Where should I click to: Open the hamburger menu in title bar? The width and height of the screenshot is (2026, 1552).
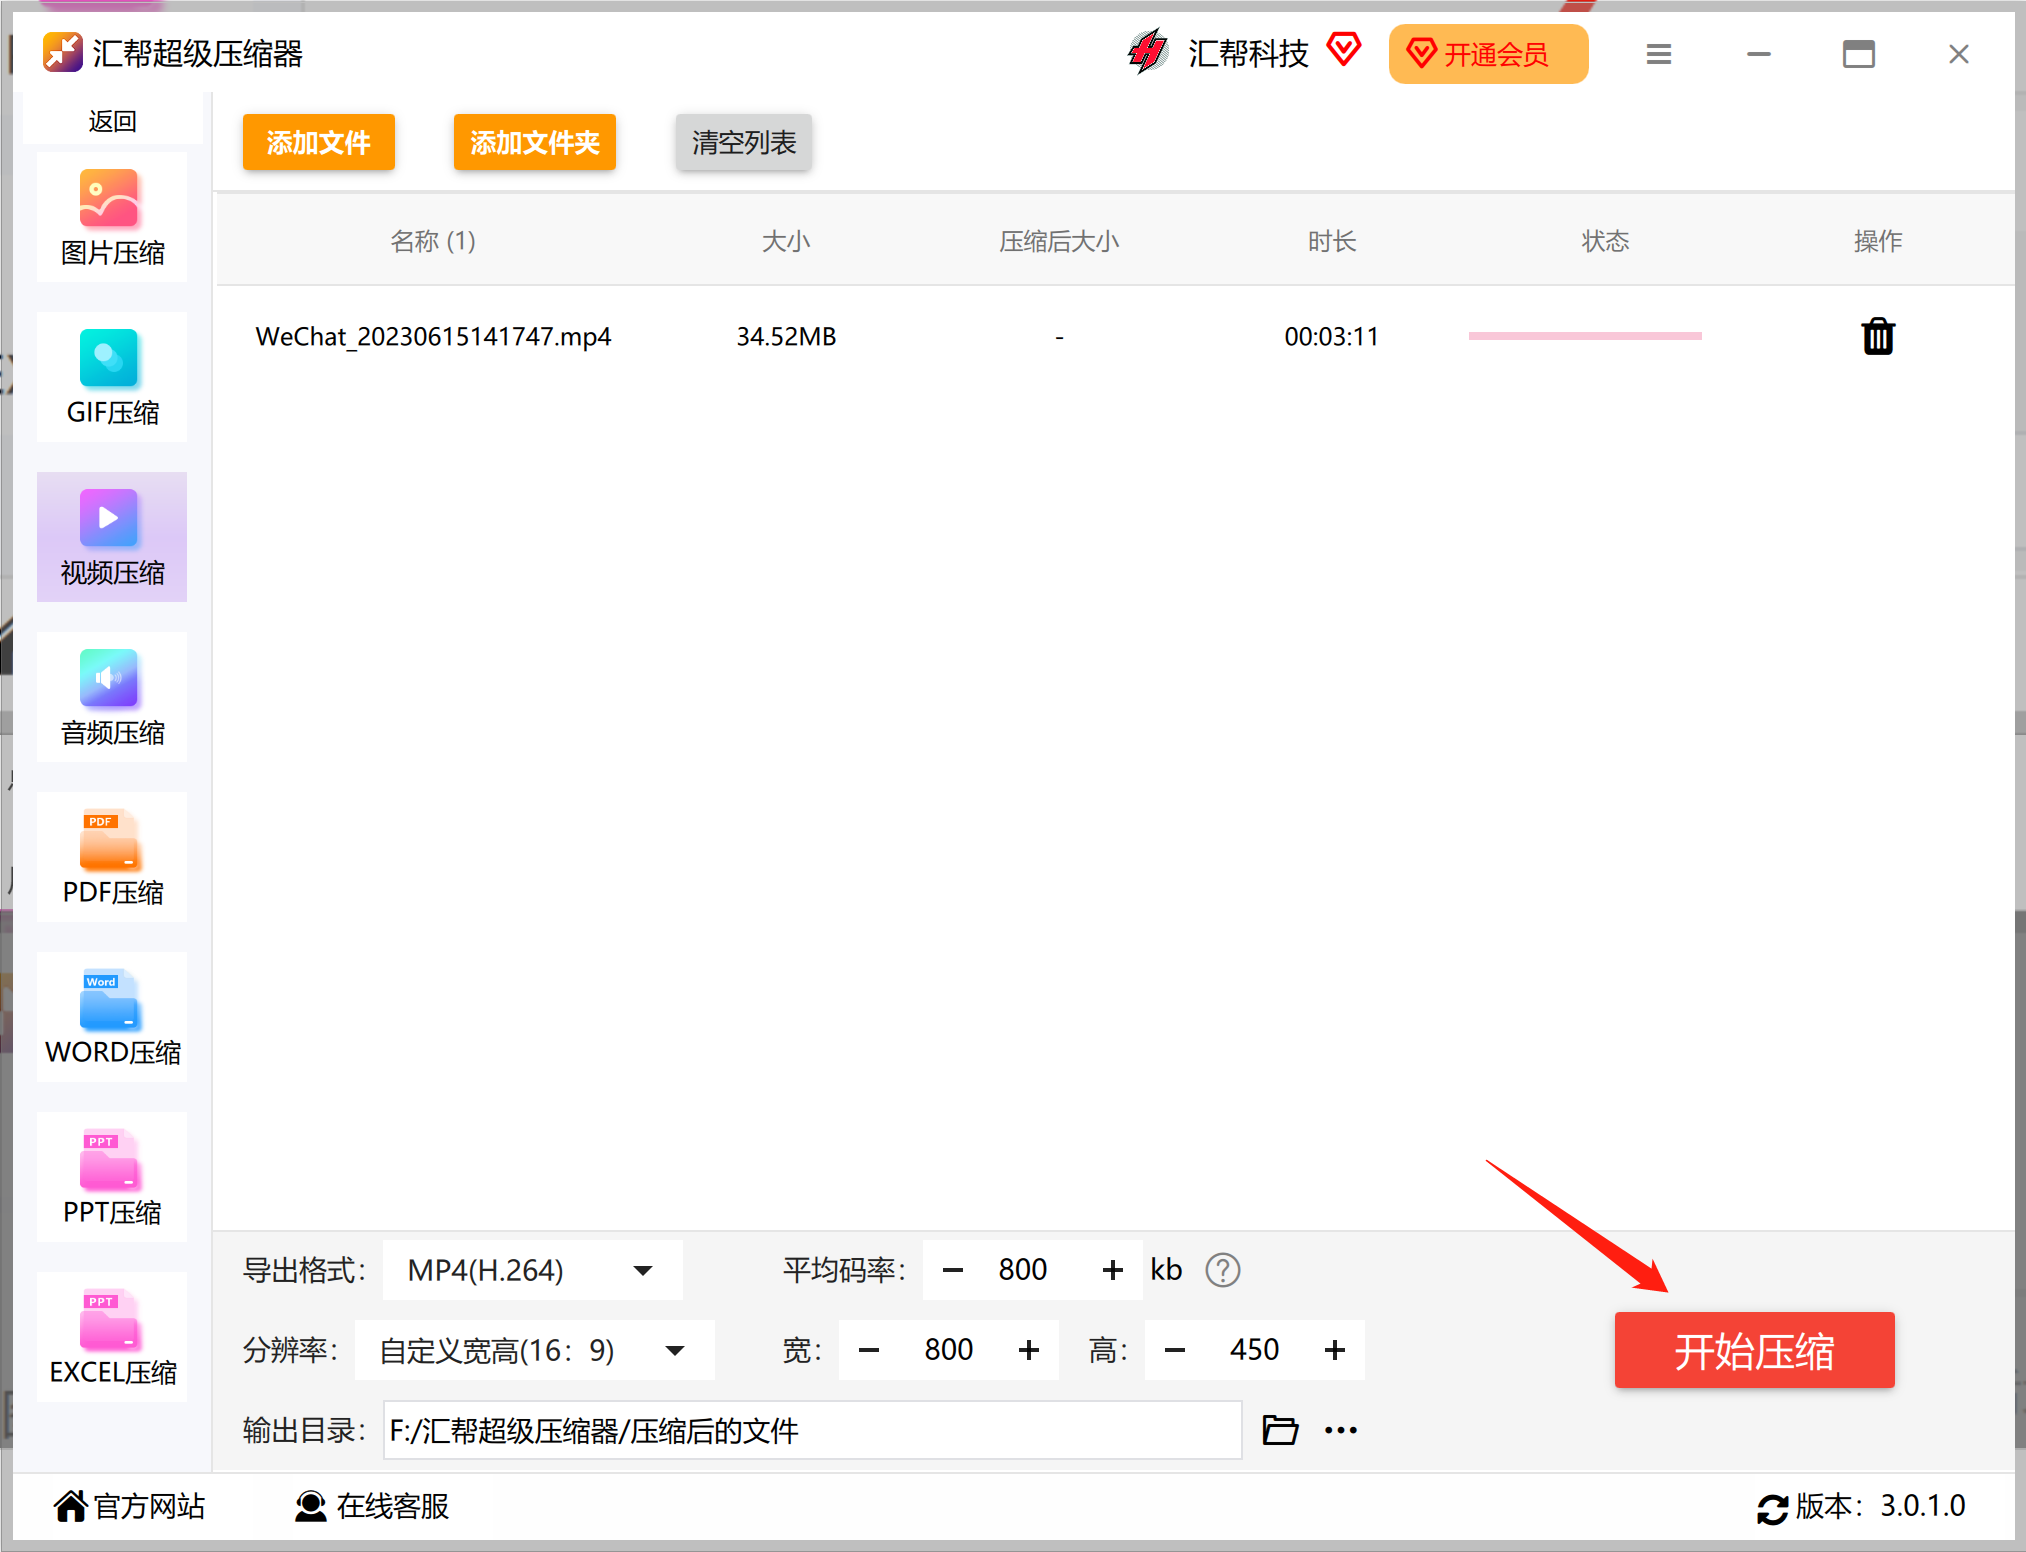(1659, 54)
